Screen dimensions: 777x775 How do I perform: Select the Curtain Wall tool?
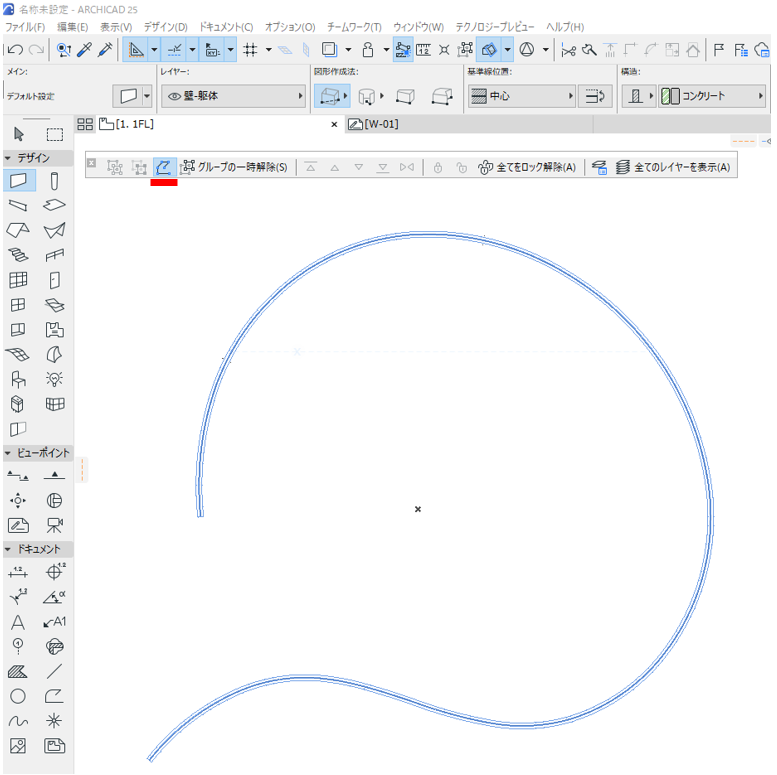point(19,280)
